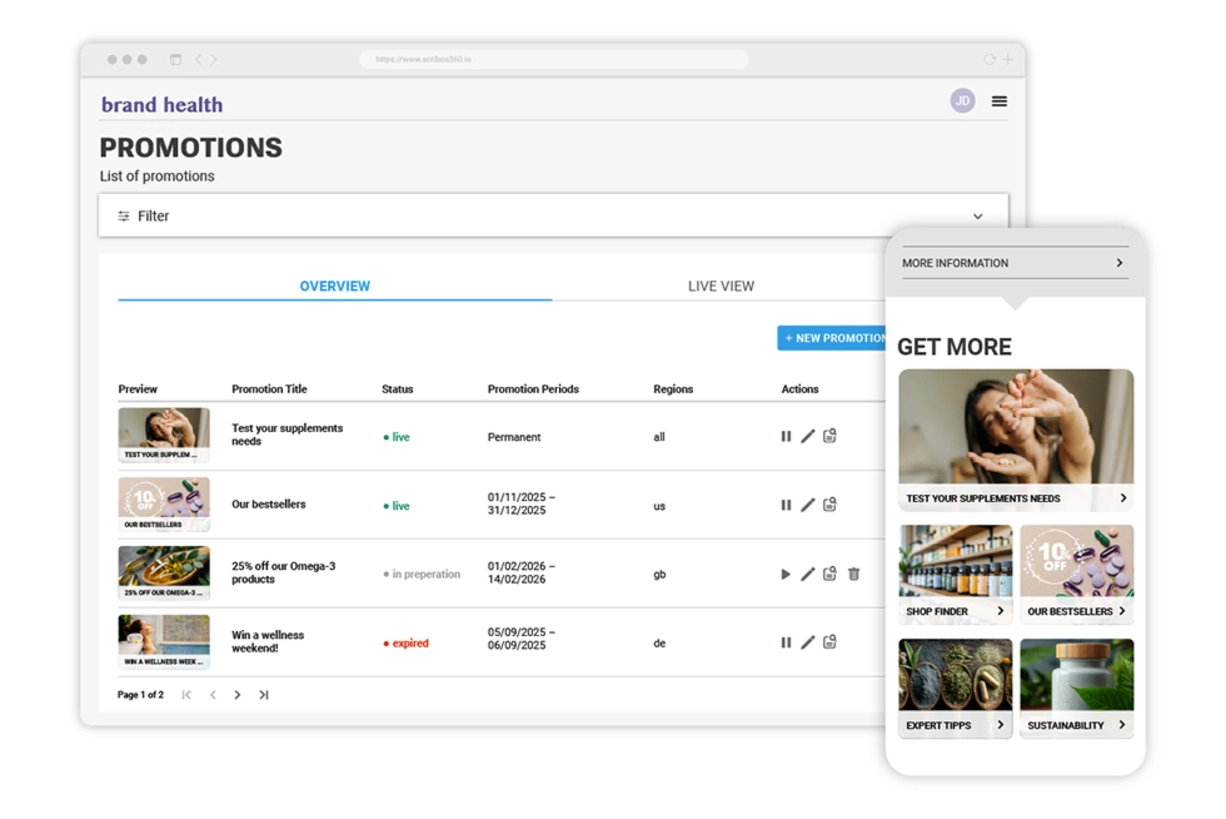Open the brand health logo link
This screenshot has width=1226, height=819.
162,105
